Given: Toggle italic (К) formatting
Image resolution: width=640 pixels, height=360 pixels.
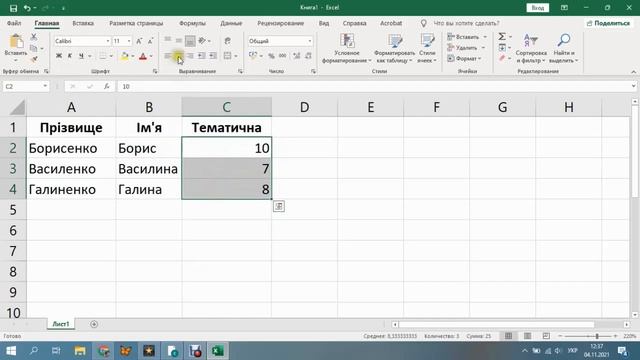Looking at the screenshot, I should (70, 56).
